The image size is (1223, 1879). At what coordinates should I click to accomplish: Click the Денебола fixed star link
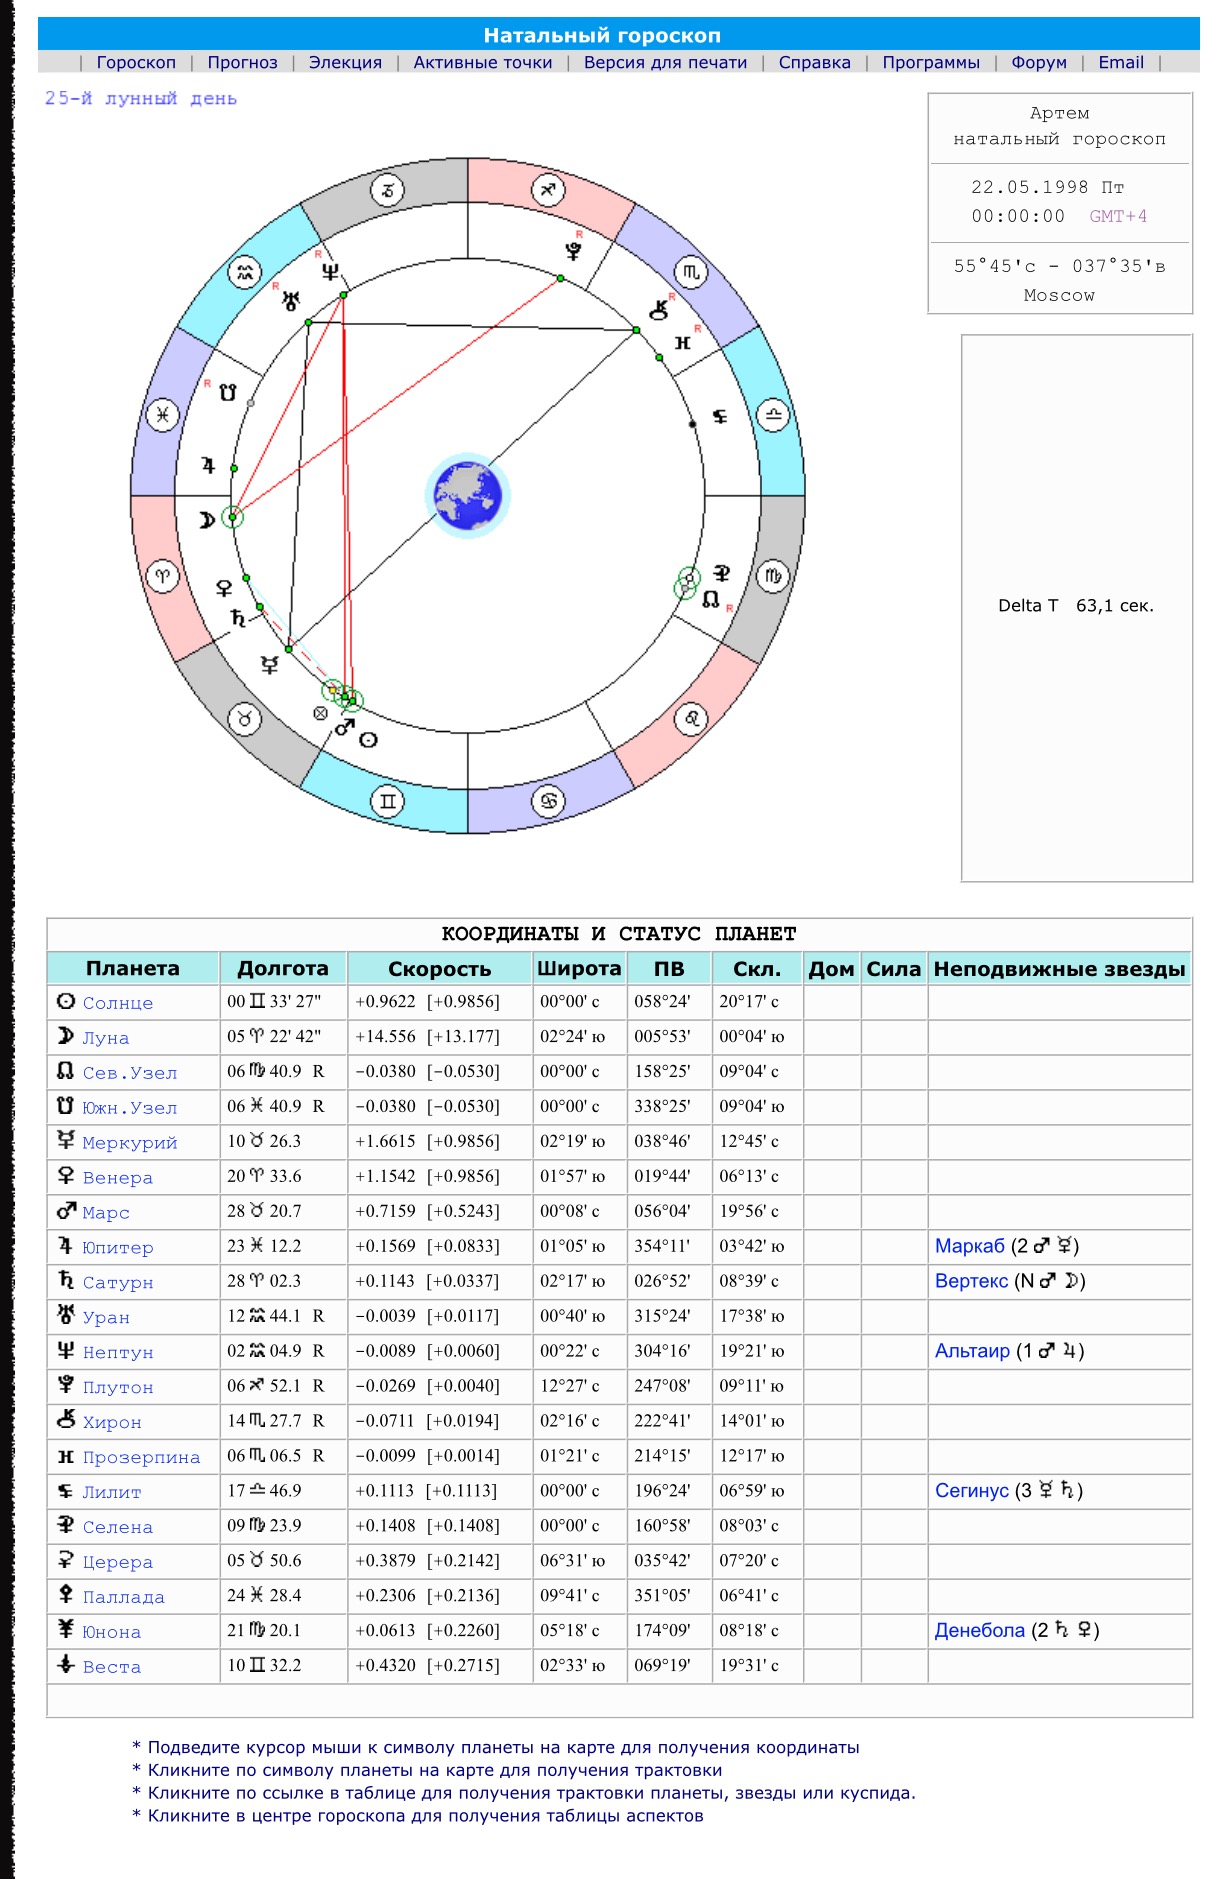click(979, 1631)
